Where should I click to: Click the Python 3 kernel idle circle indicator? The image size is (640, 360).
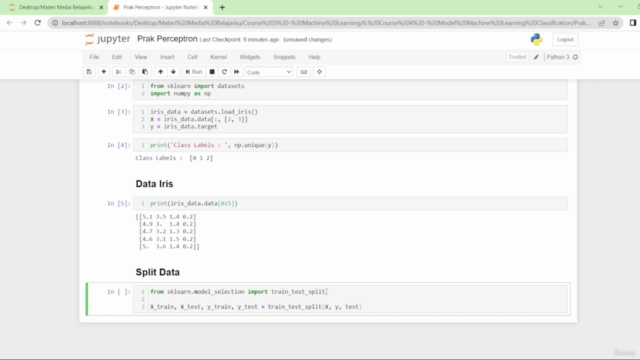(576, 57)
